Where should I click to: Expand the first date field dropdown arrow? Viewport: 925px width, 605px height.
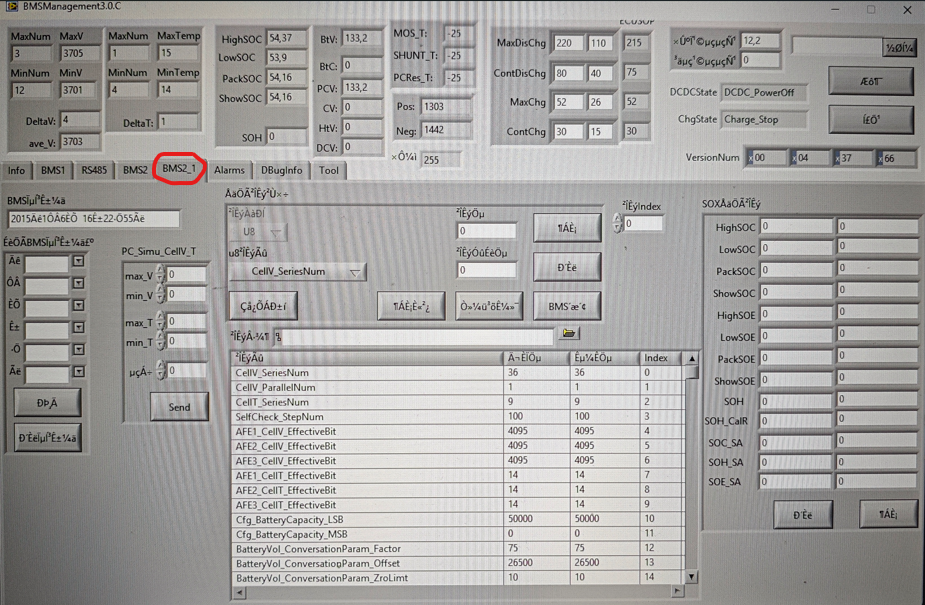point(78,262)
